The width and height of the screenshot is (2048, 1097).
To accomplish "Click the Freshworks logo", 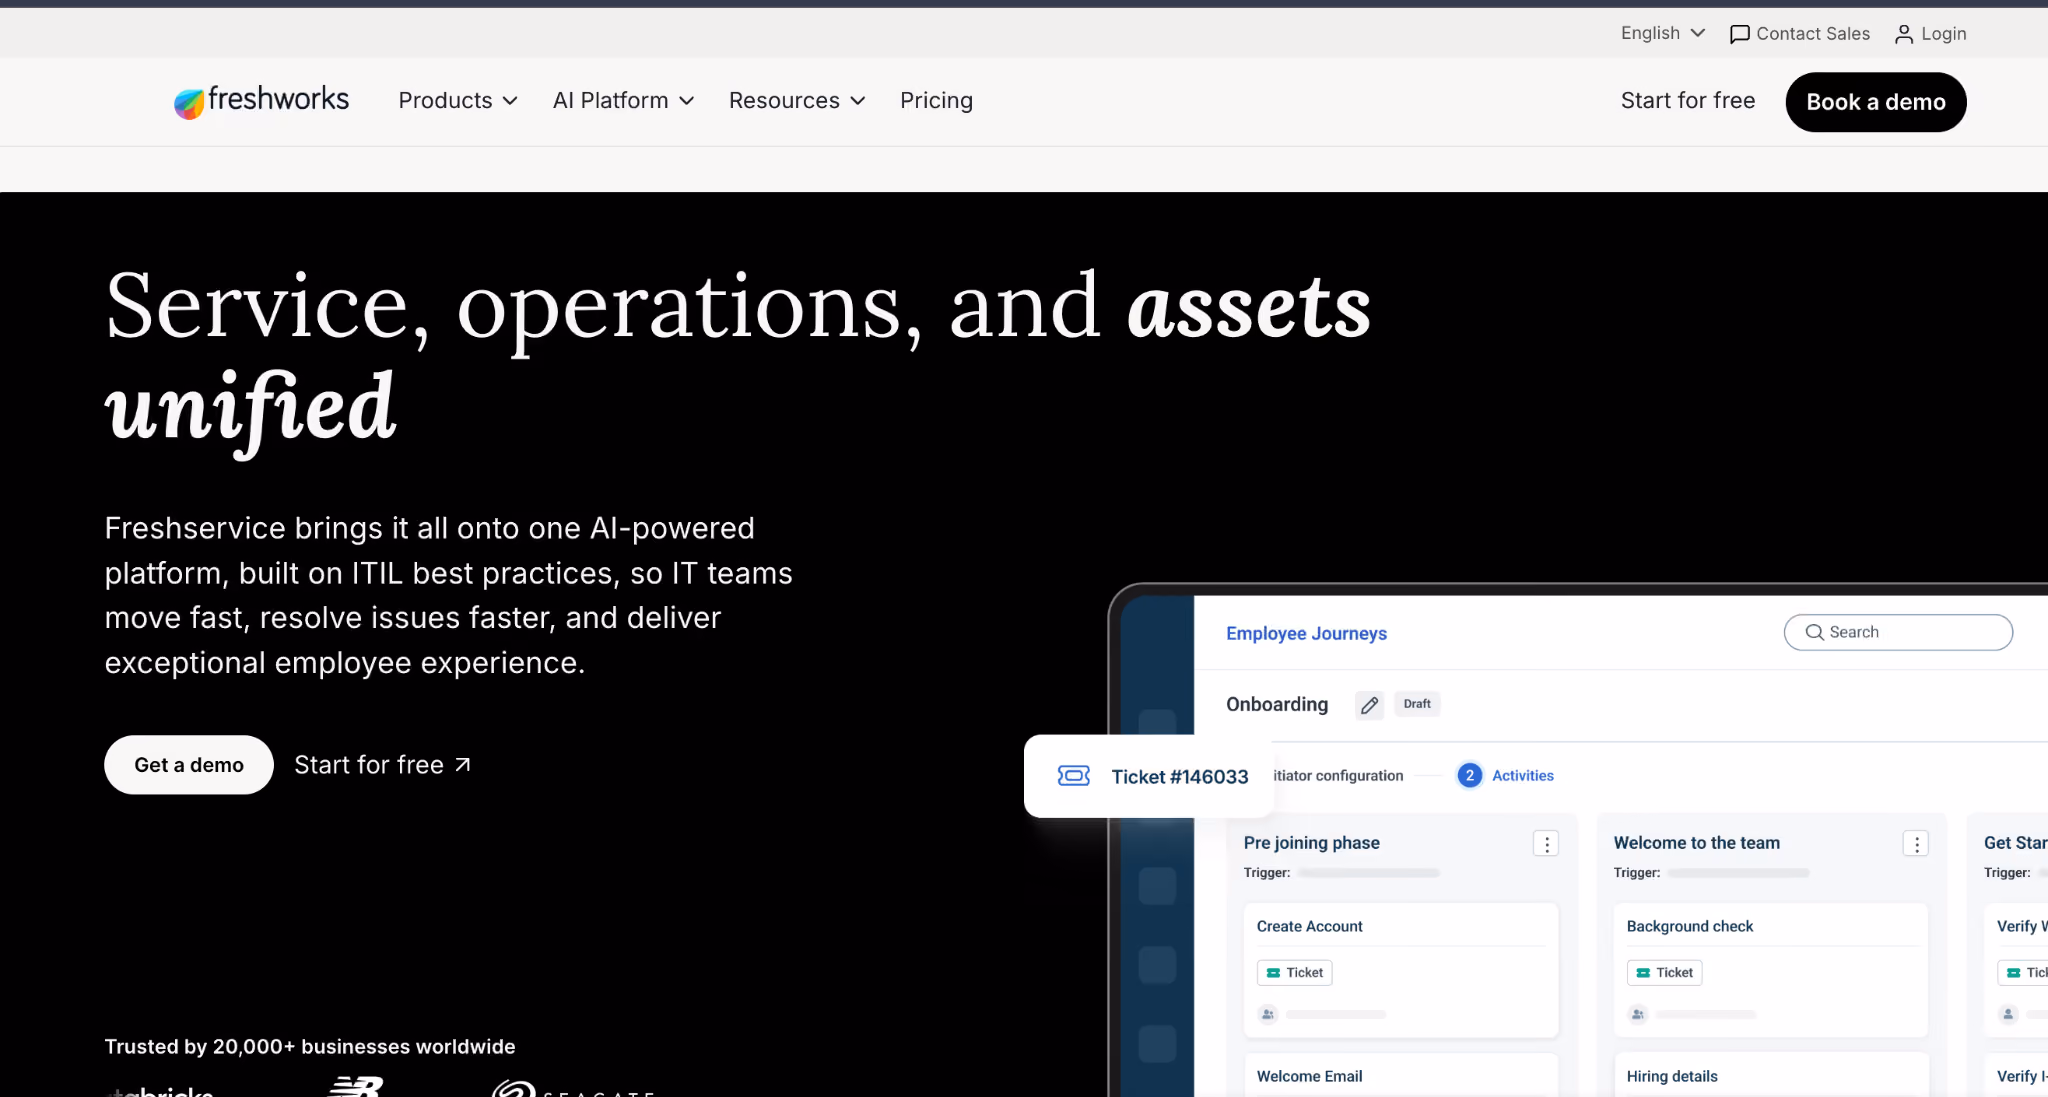I will tap(261, 101).
